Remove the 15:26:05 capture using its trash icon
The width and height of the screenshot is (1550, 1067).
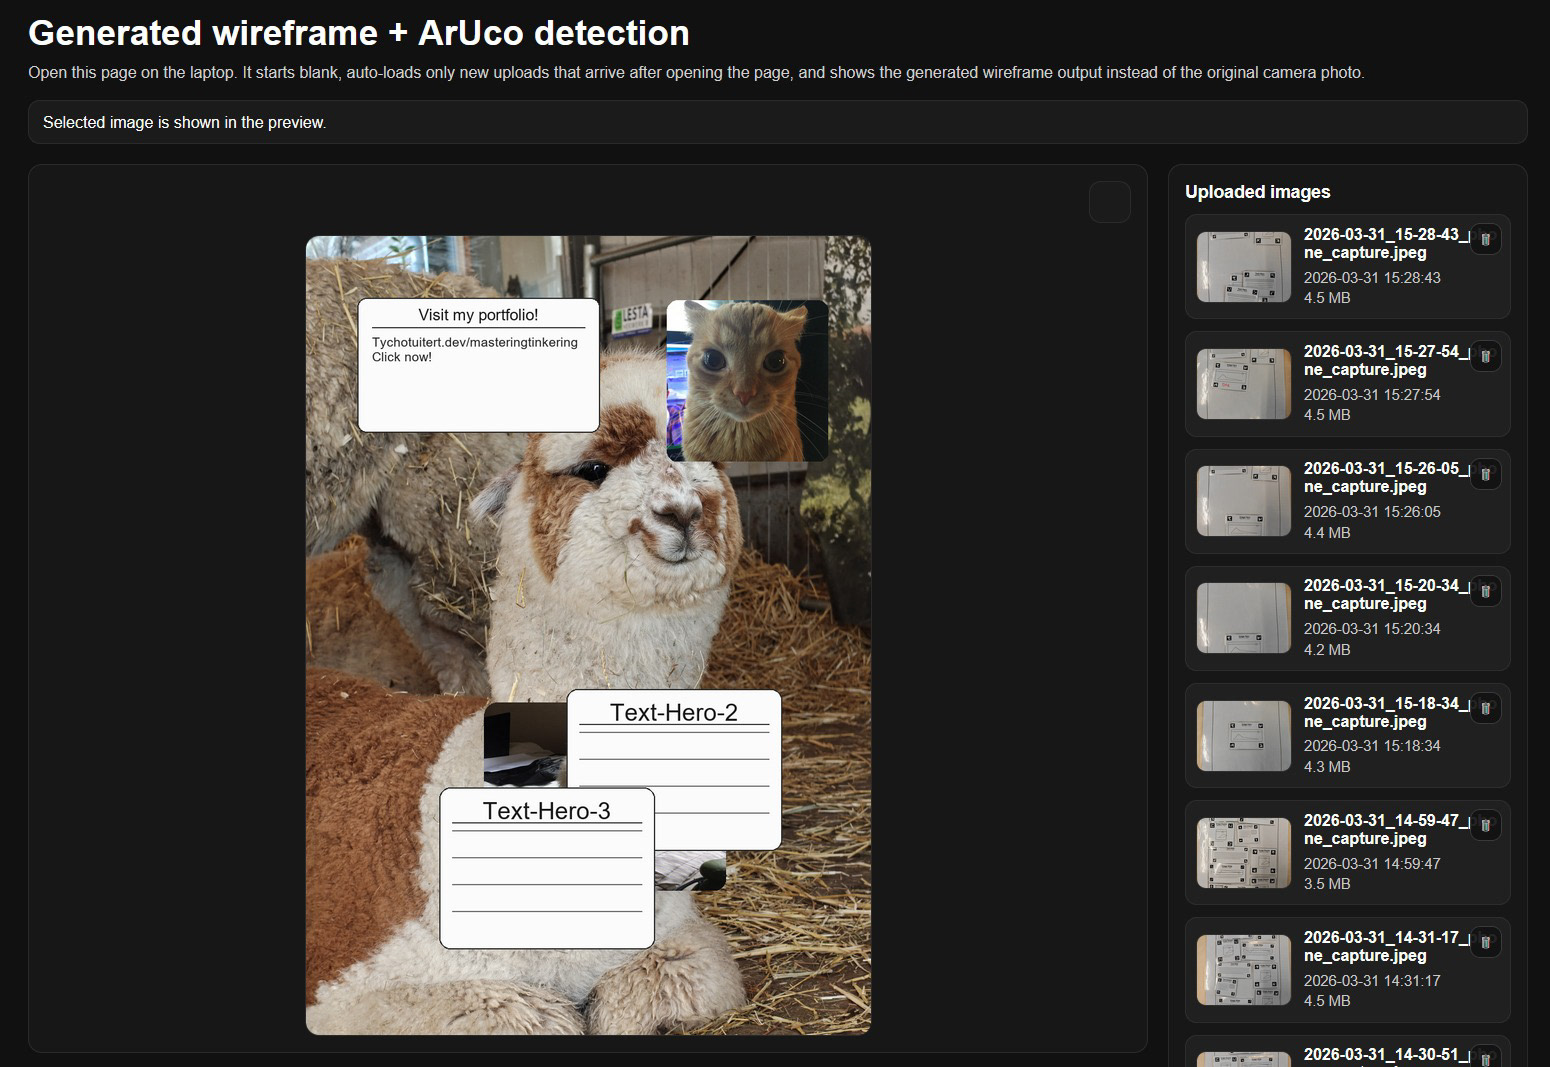1485,473
